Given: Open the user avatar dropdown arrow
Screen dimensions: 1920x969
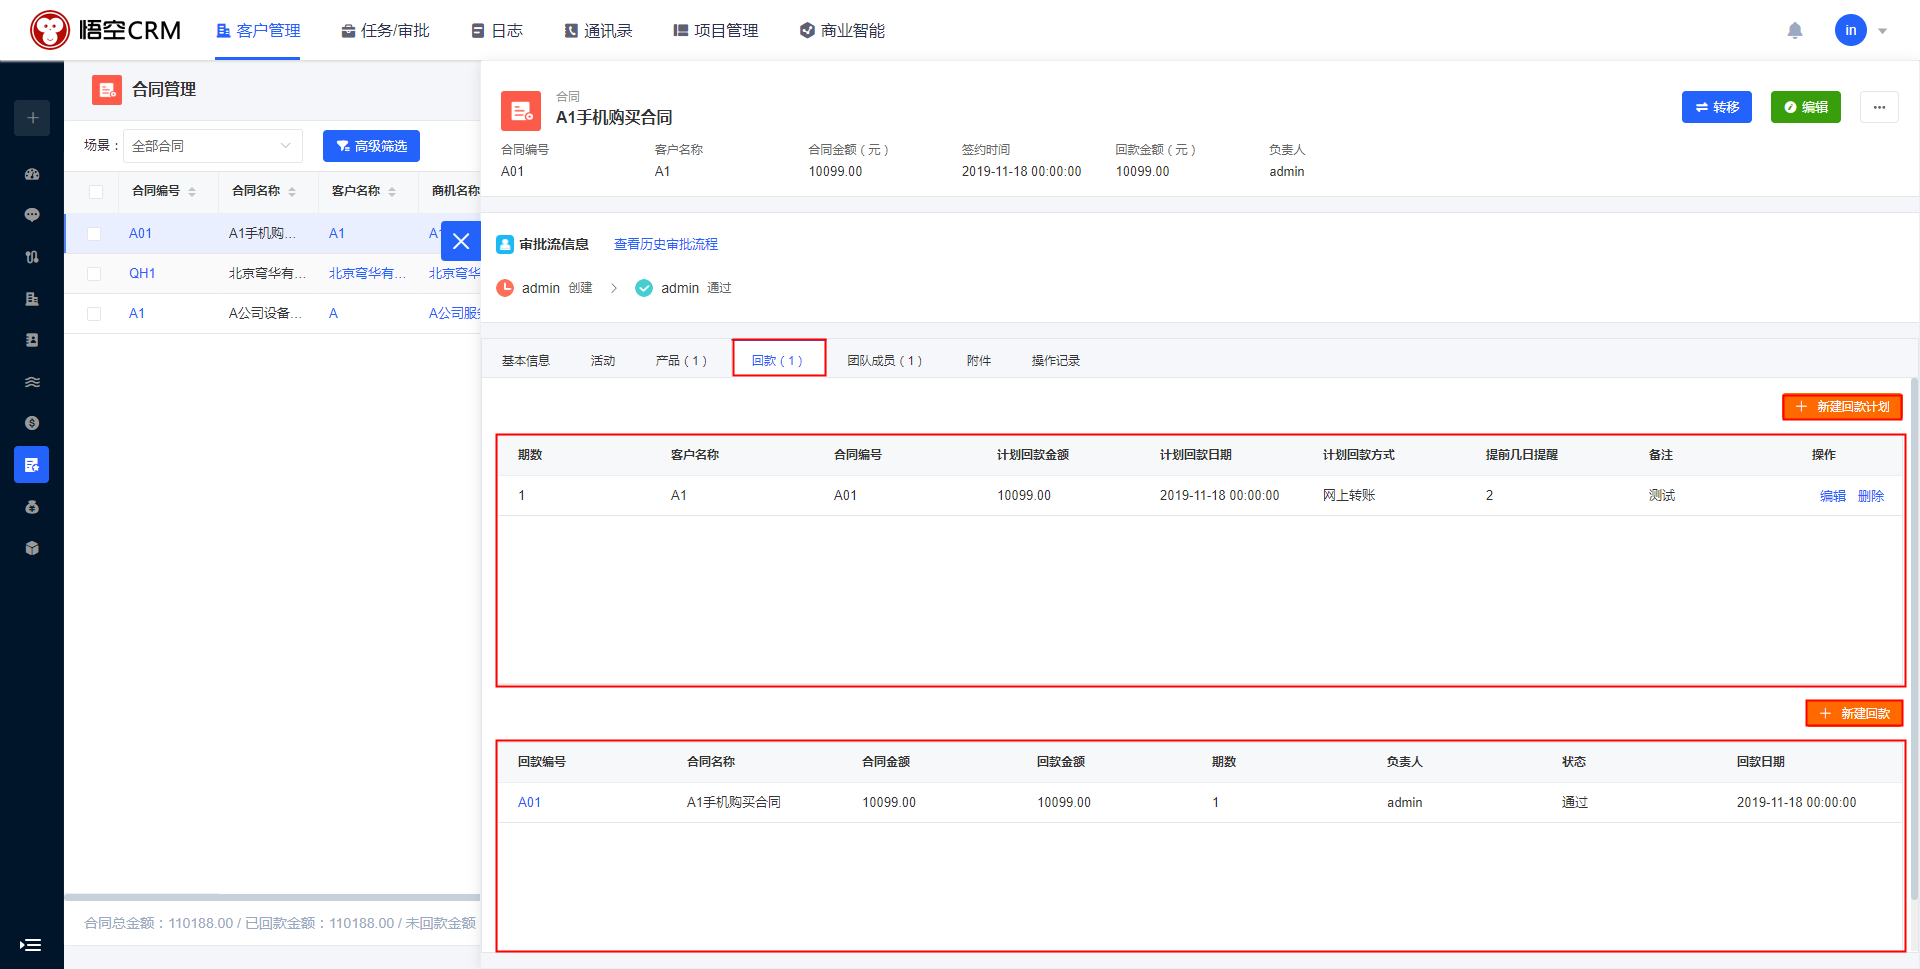Looking at the screenshot, I should click(x=1882, y=31).
